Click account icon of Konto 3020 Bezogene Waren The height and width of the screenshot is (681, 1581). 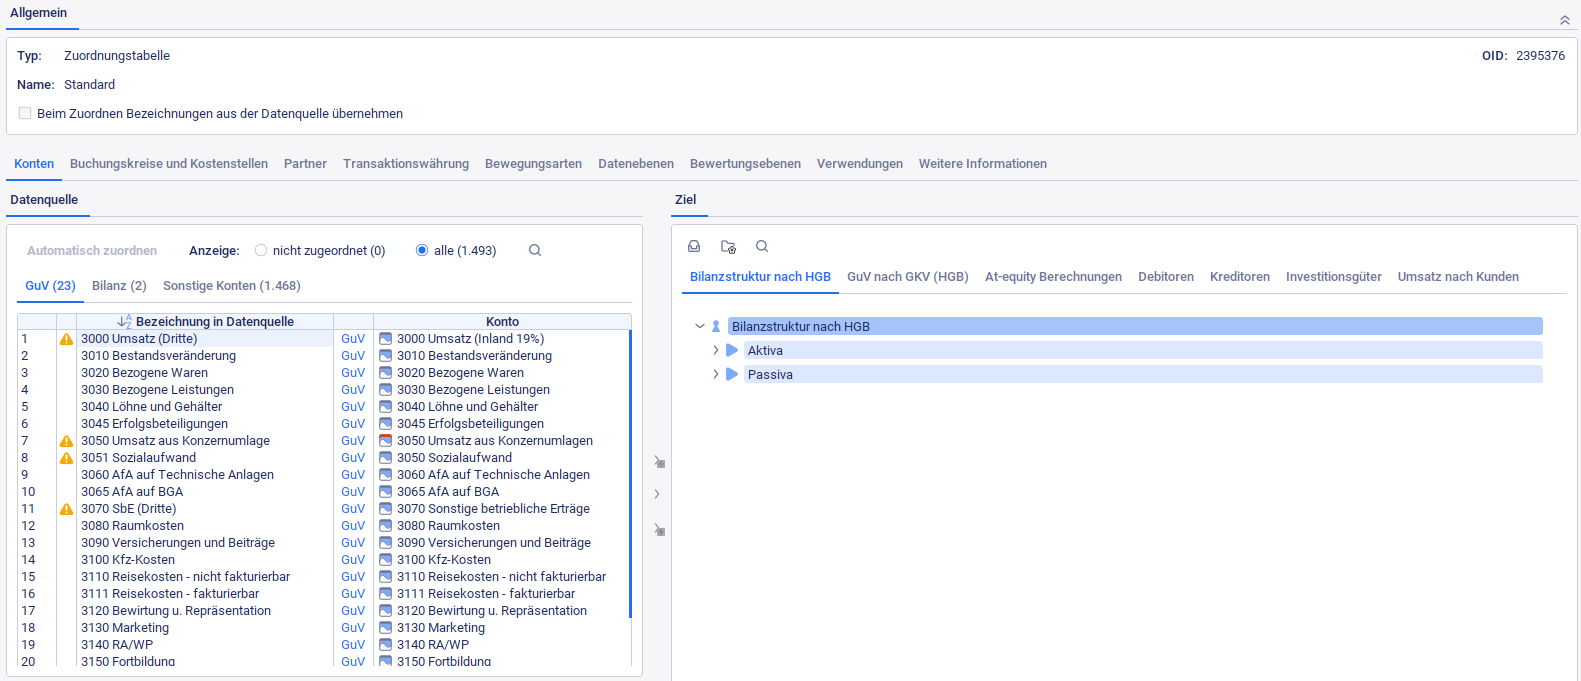click(x=385, y=373)
